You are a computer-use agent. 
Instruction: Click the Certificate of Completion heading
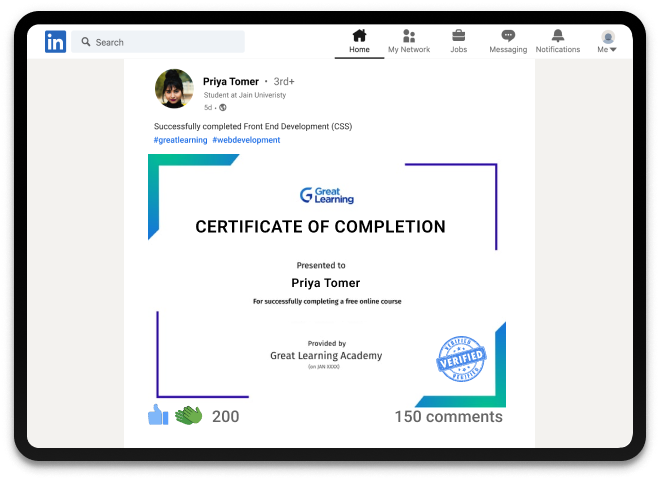click(320, 226)
